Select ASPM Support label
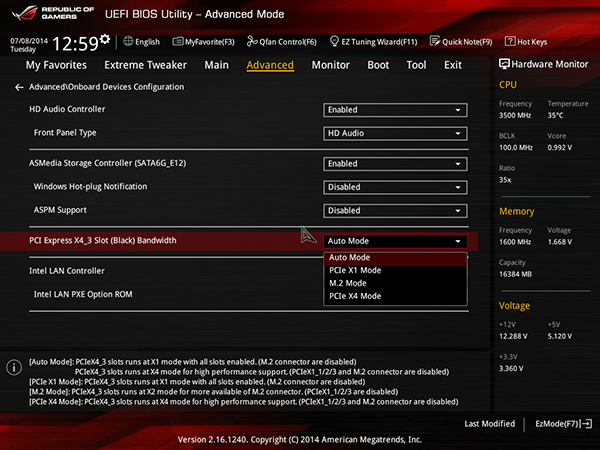Image resolution: width=600 pixels, height=450 pixels. 60,210
